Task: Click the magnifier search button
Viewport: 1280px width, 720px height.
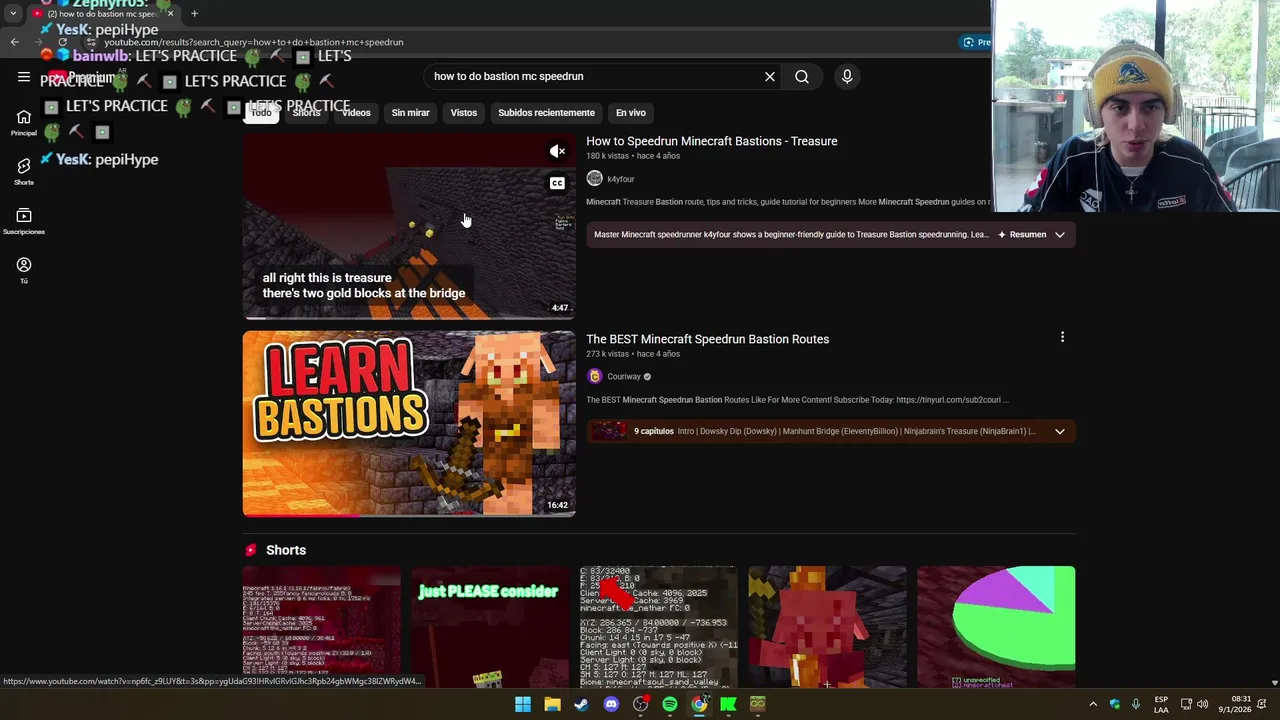Action: [802, 77]
